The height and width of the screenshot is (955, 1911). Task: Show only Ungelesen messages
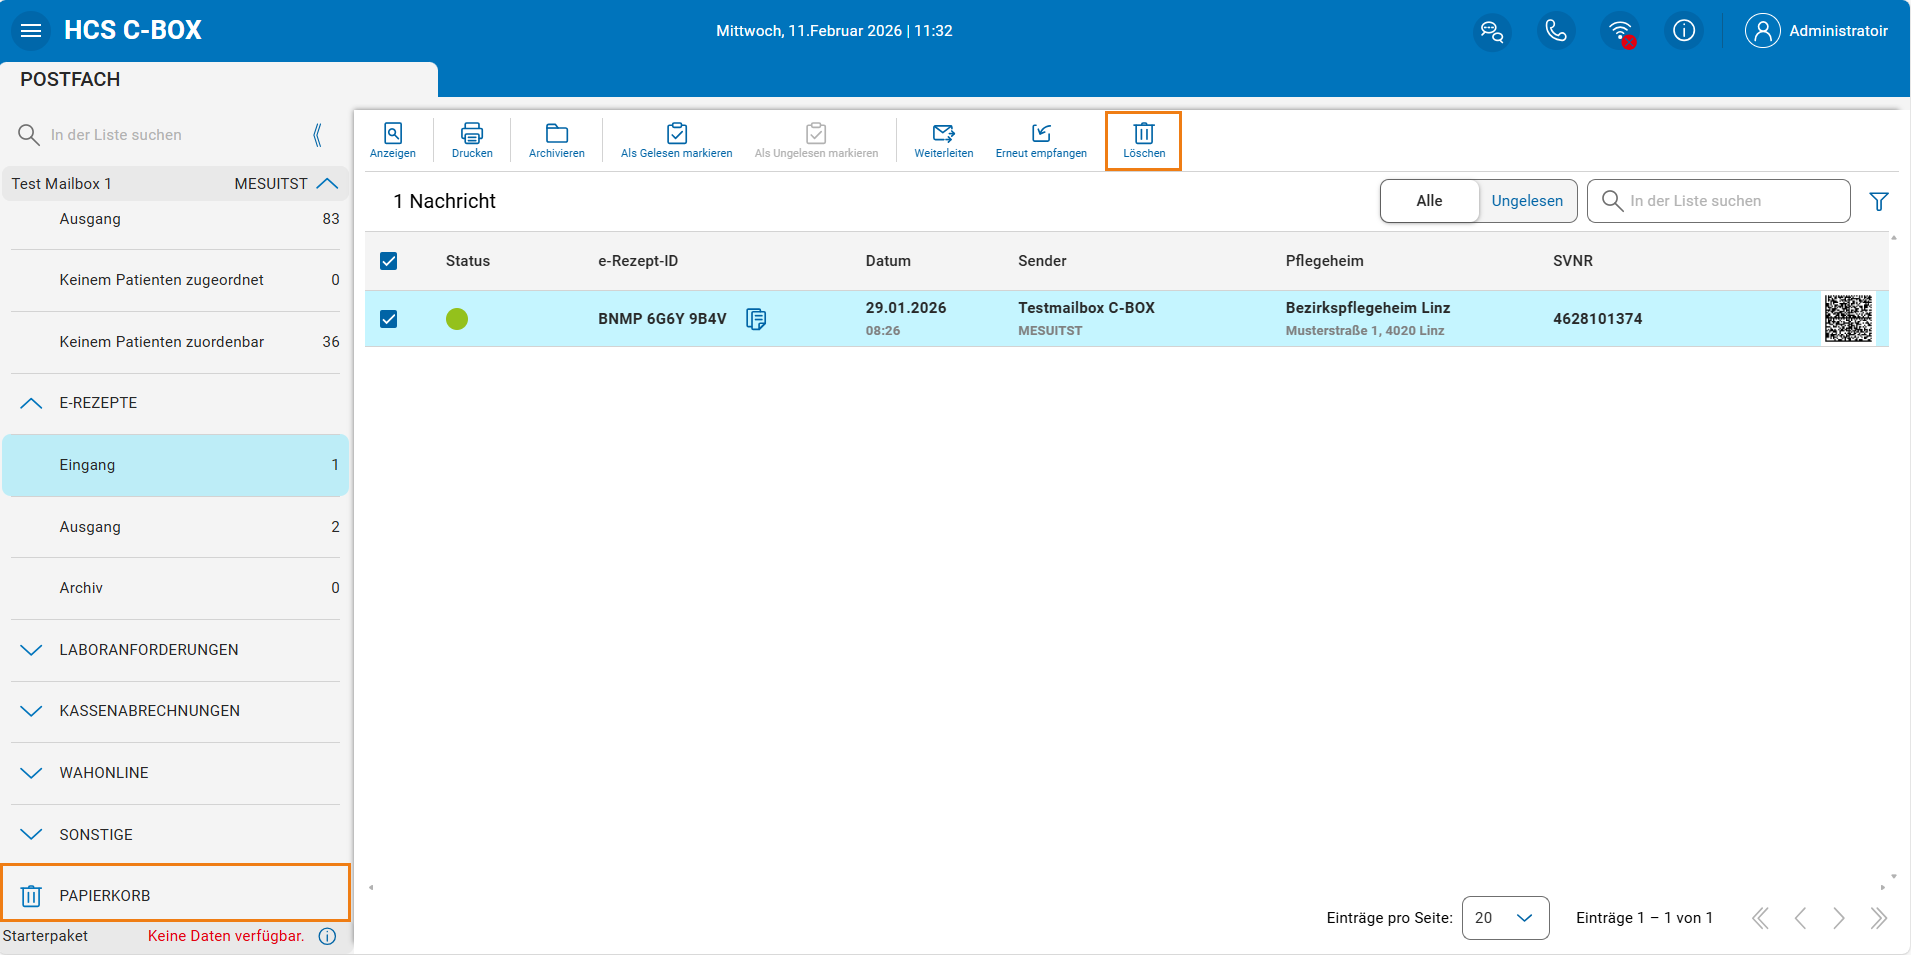coord(1527,201)
